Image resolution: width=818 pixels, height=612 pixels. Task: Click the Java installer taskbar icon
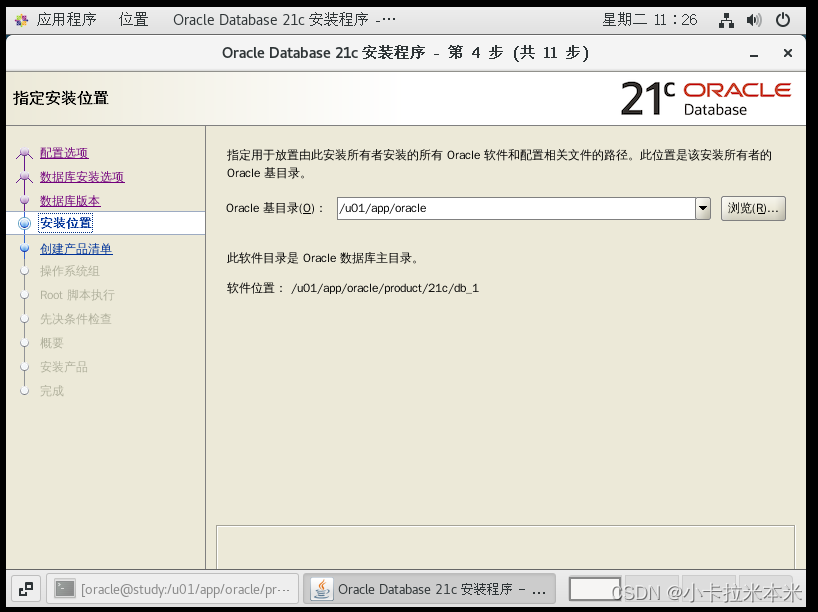[322, 589]
